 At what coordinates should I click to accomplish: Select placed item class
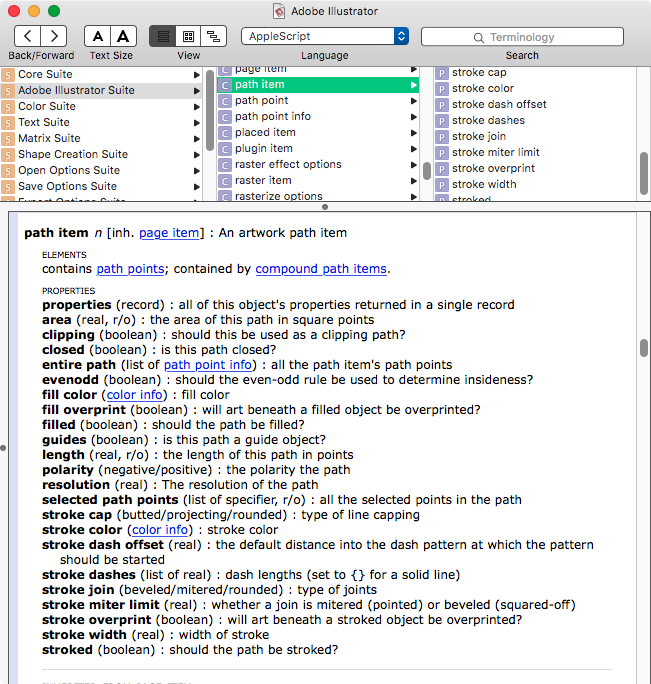pyautogui.click(x=318, y=133)
